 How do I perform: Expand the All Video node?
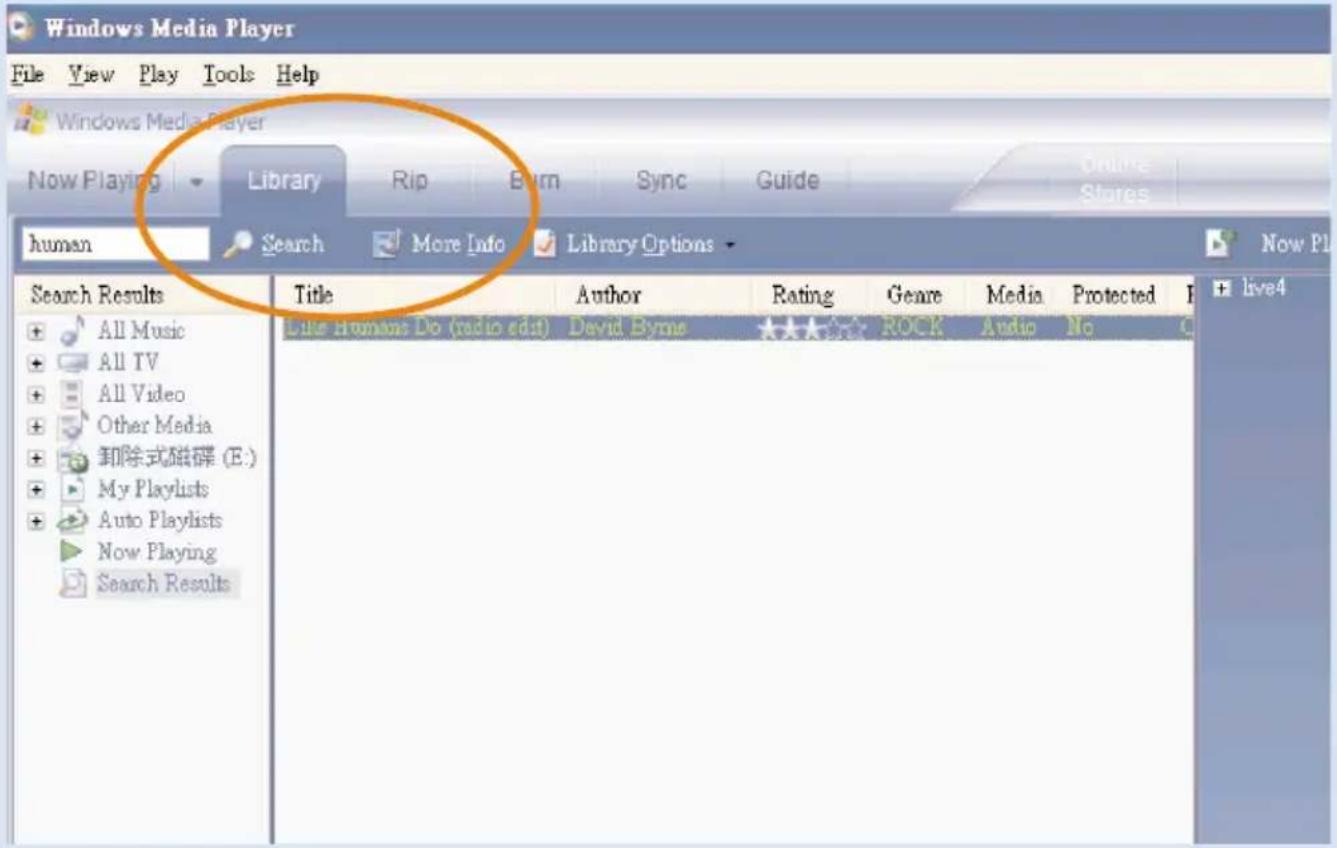[36, 395]
